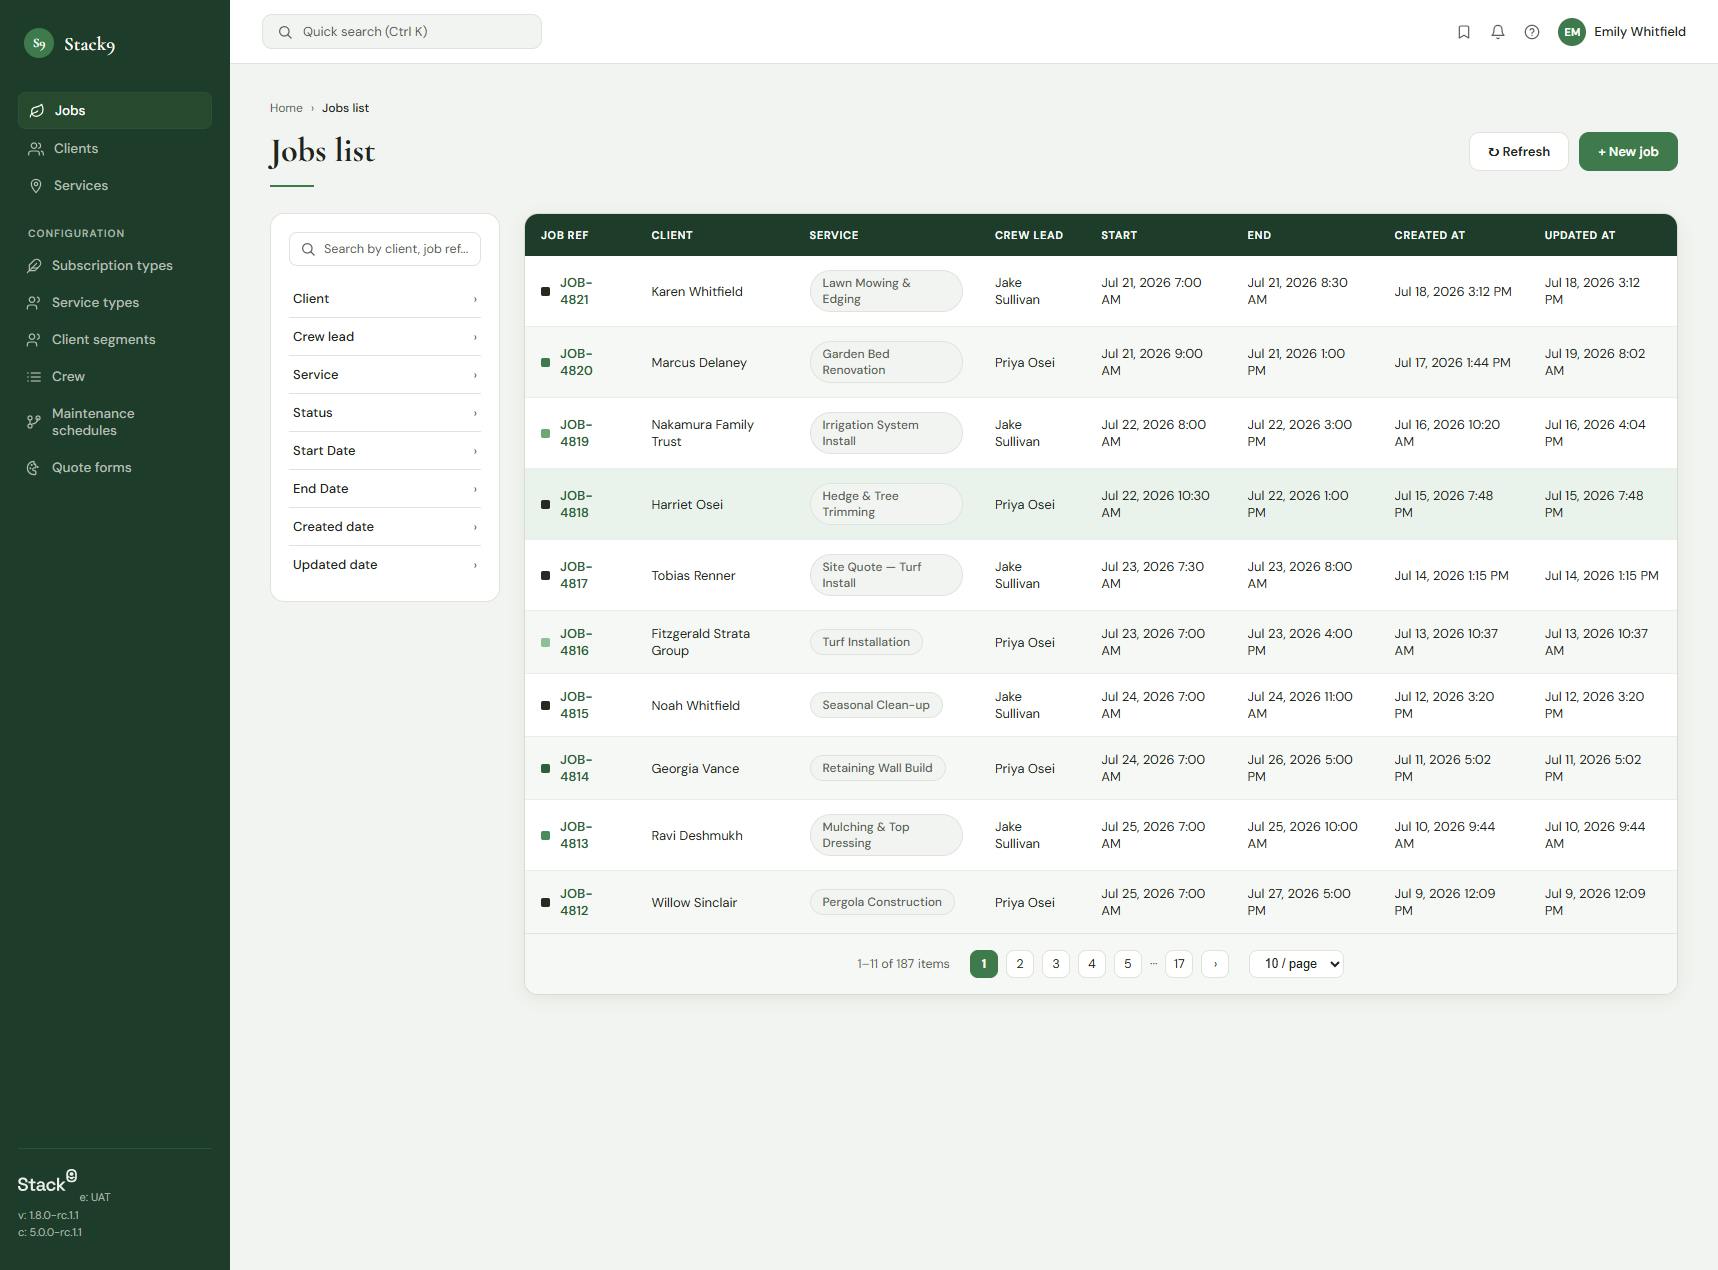
Task: Go to next page arrow
Action: 1215,964
